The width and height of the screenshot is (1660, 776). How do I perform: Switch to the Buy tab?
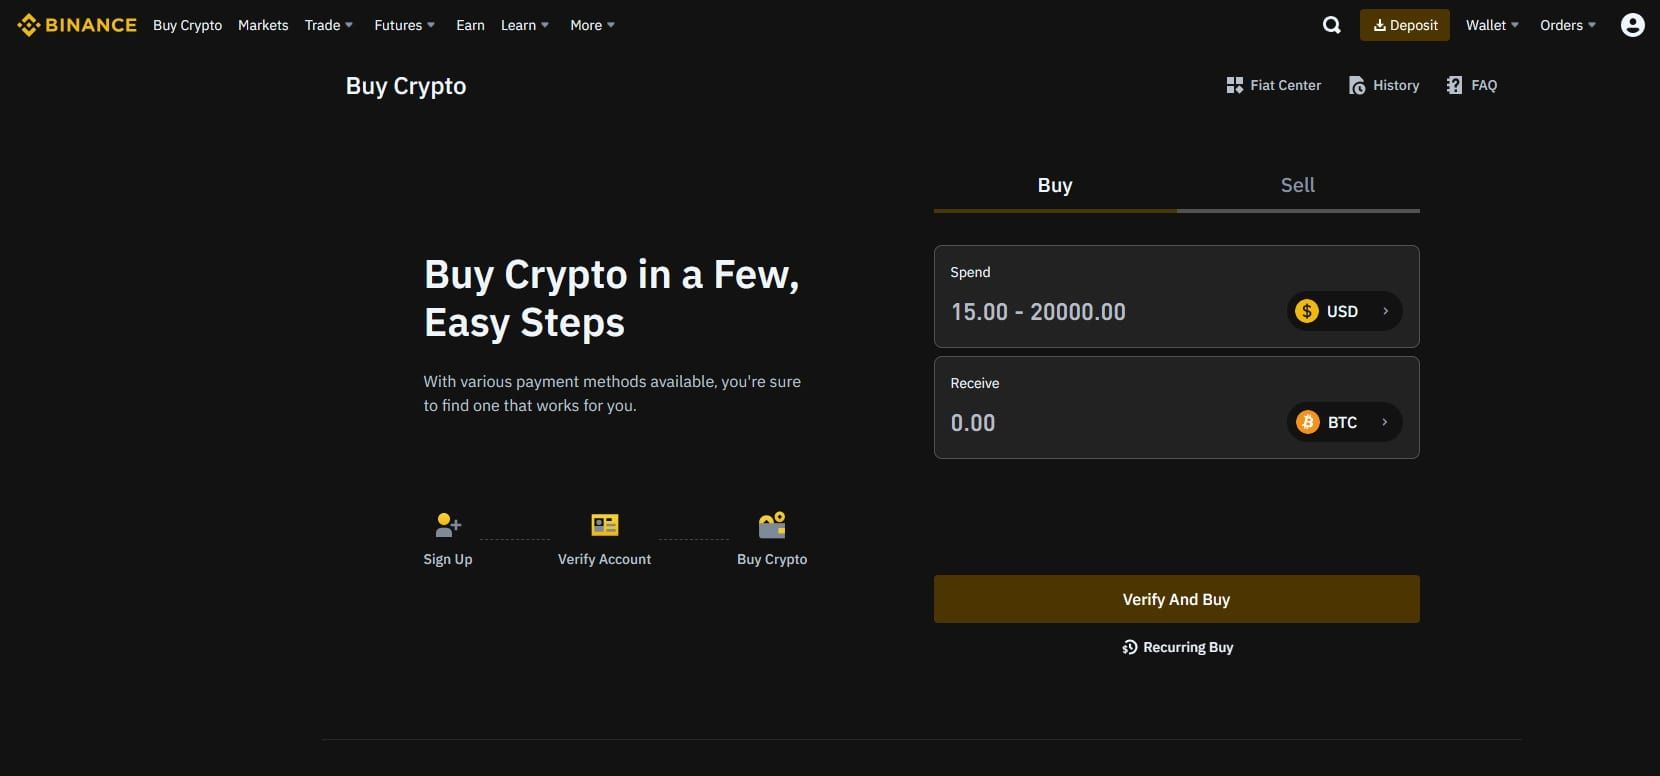pyautogui.click(x=1054, y=185)
